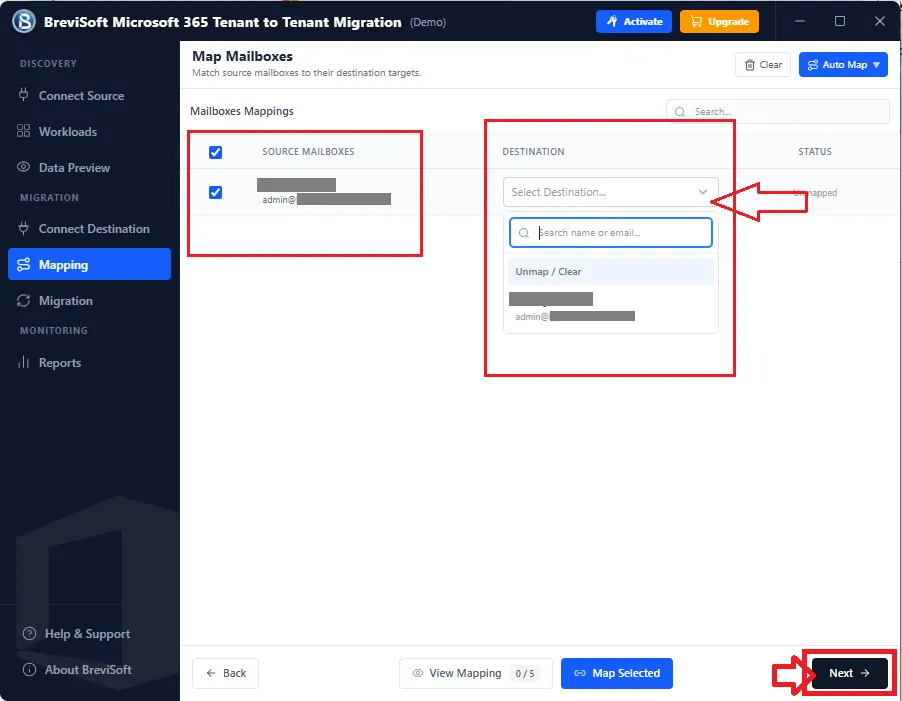Screen dimensions: 902x701
Task: Click the Migration sync icon
Action: 23,301
